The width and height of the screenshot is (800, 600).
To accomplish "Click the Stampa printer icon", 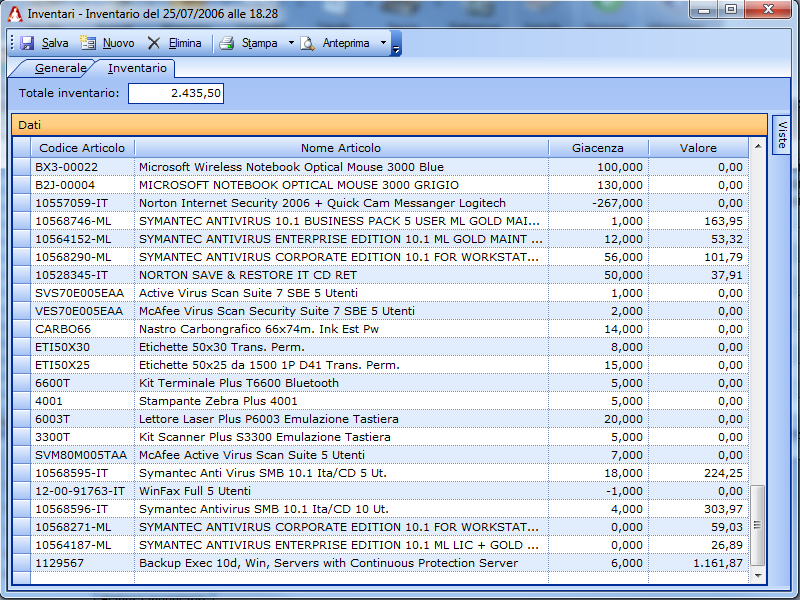I will (227, 43).
